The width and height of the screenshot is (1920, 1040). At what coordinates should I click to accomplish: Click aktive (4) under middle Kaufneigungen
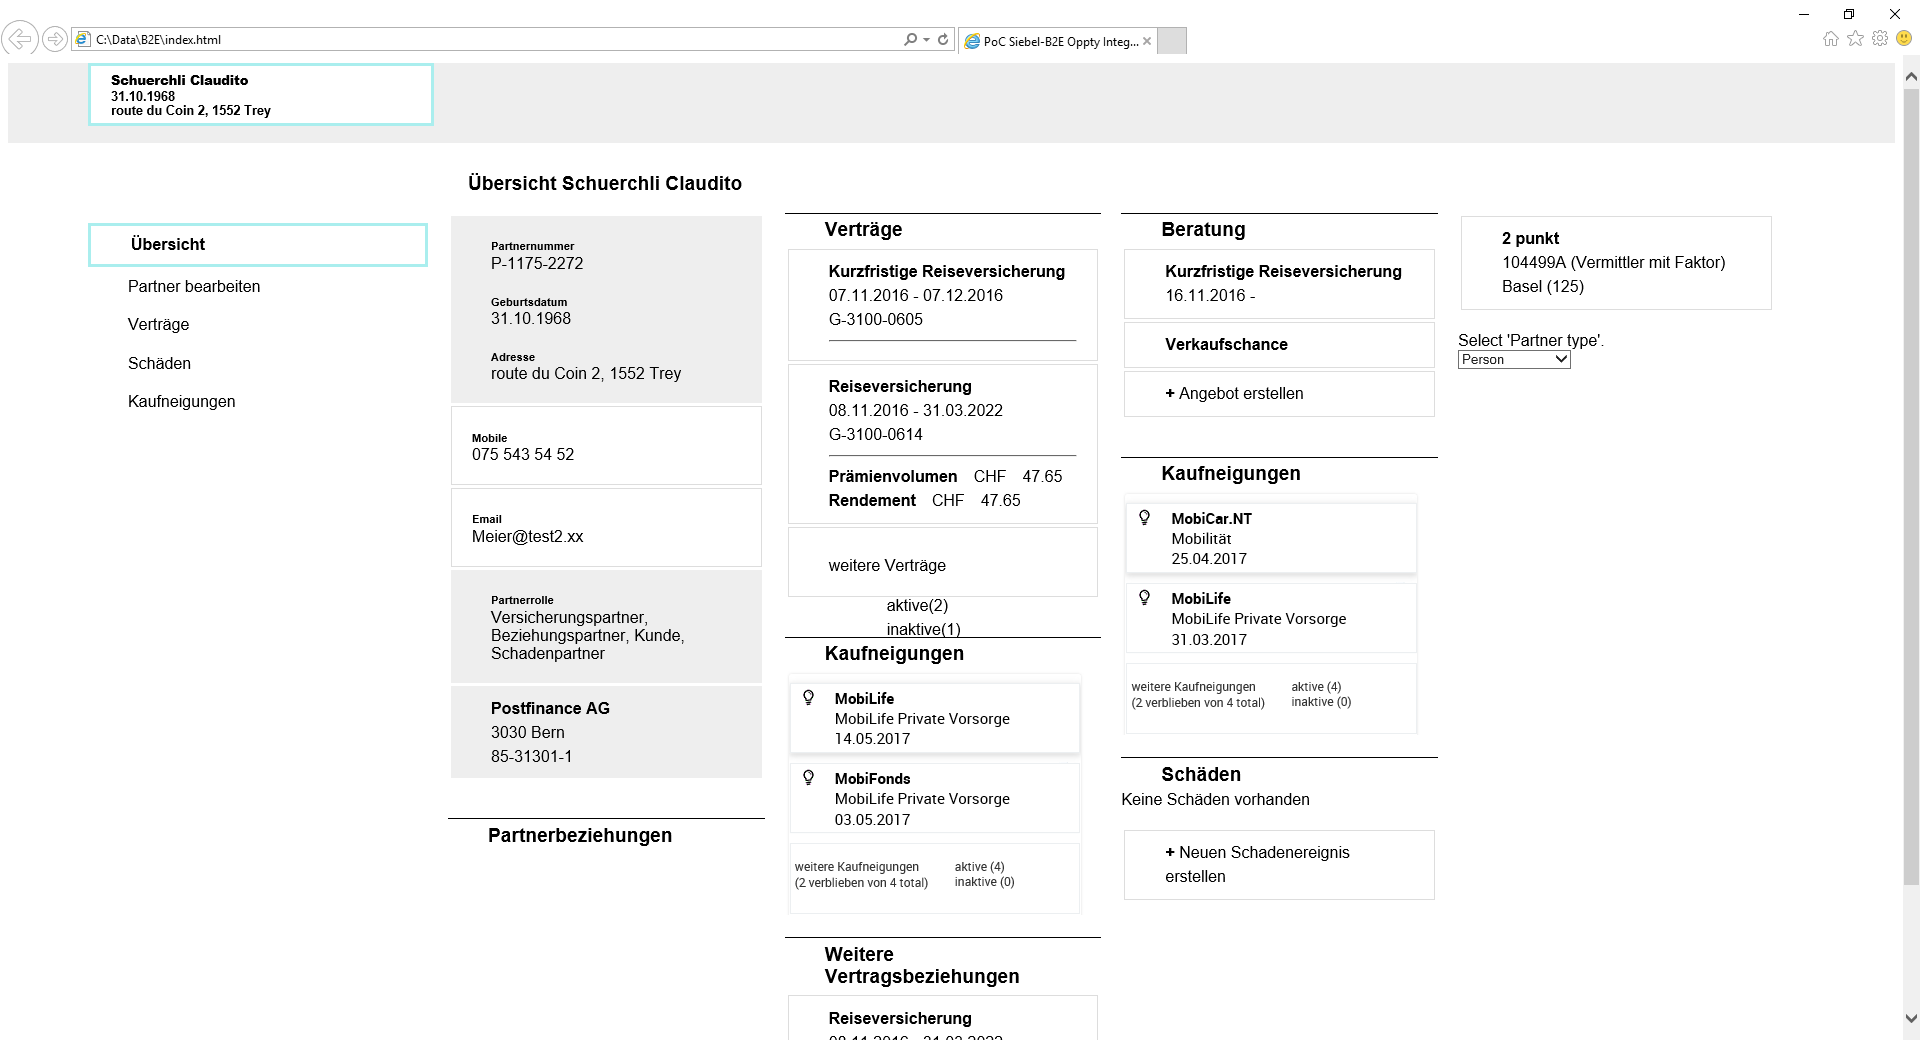point(979,867)
